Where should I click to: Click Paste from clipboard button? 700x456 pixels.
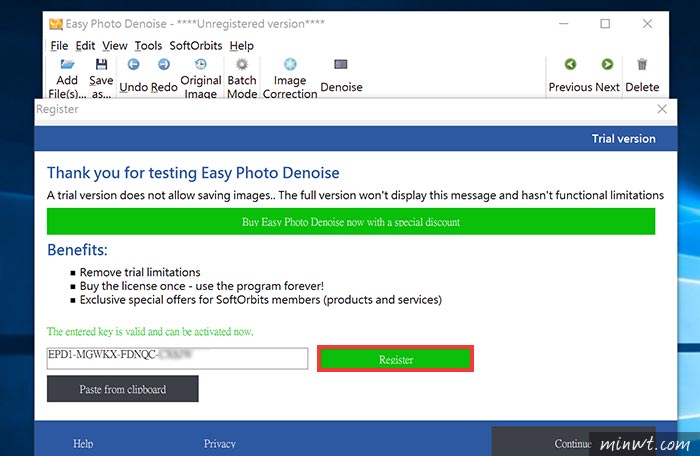123,389
